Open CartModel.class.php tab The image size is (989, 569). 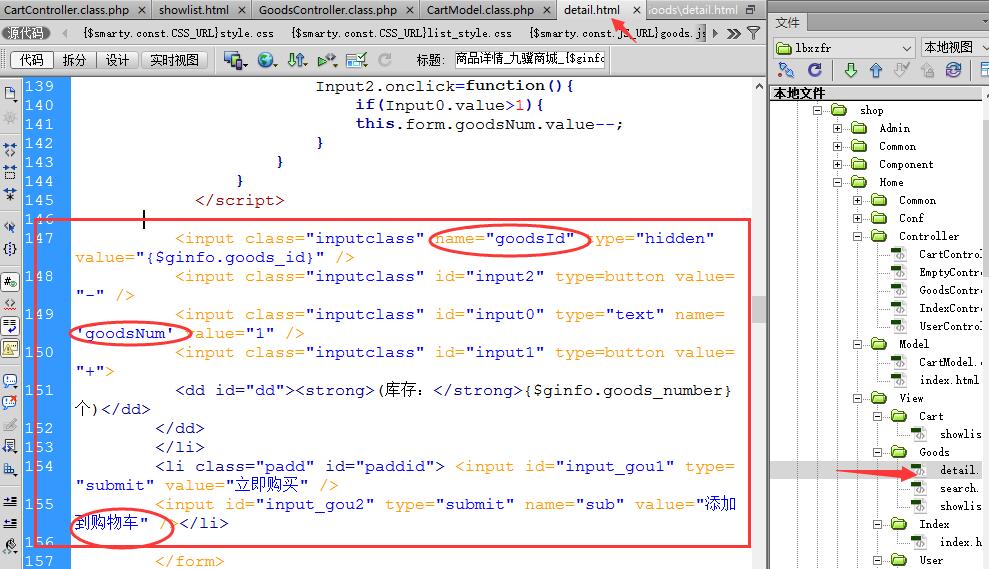tap(480, 10)
